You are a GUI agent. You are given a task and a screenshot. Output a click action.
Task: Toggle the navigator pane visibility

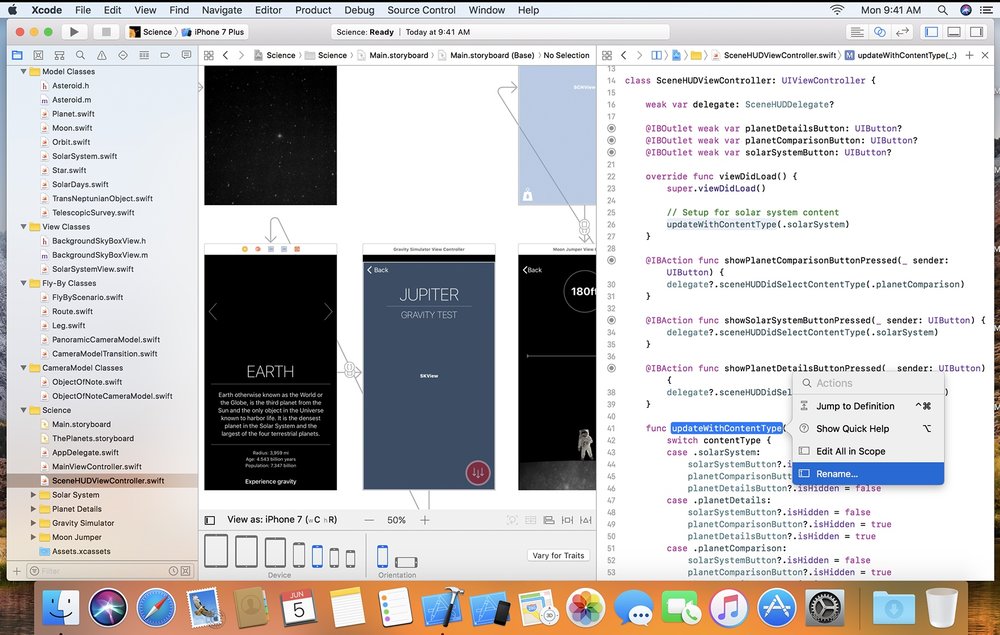pyautogui.click(x=931, y=32)
